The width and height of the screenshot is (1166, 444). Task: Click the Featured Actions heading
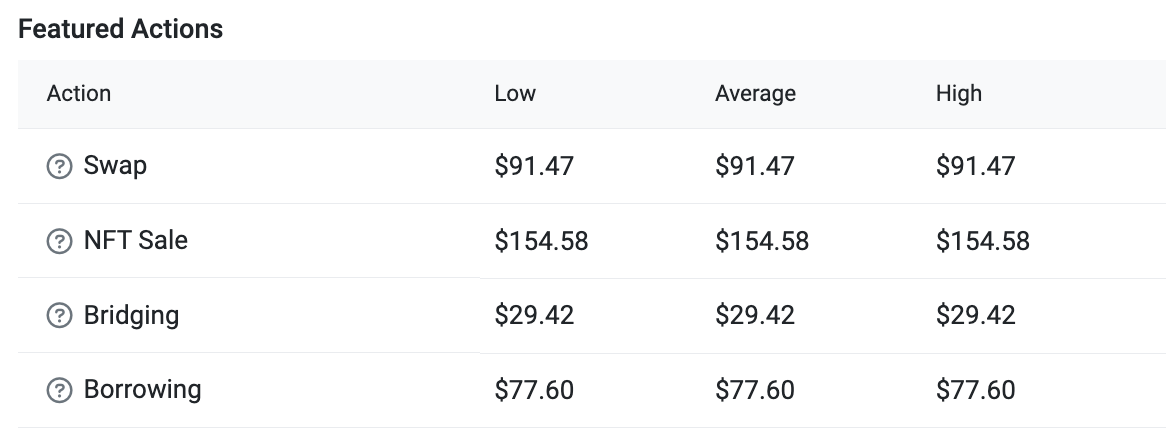click(x=120, y=29)
